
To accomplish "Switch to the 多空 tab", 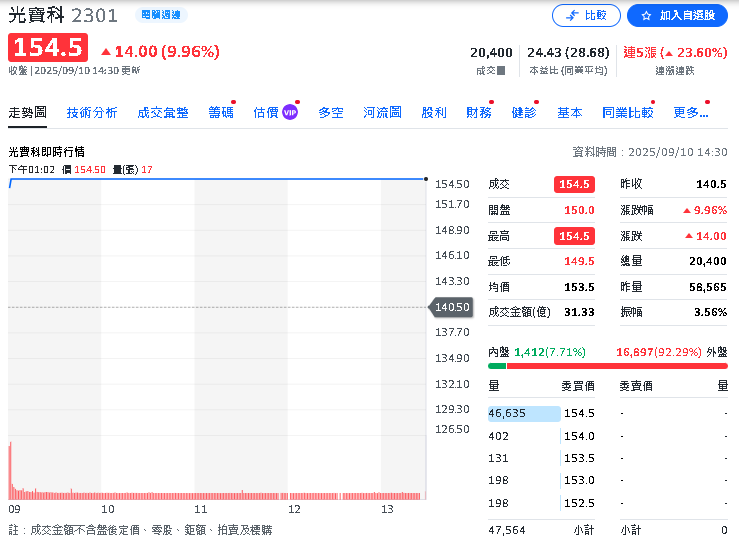I will (331, 113).
